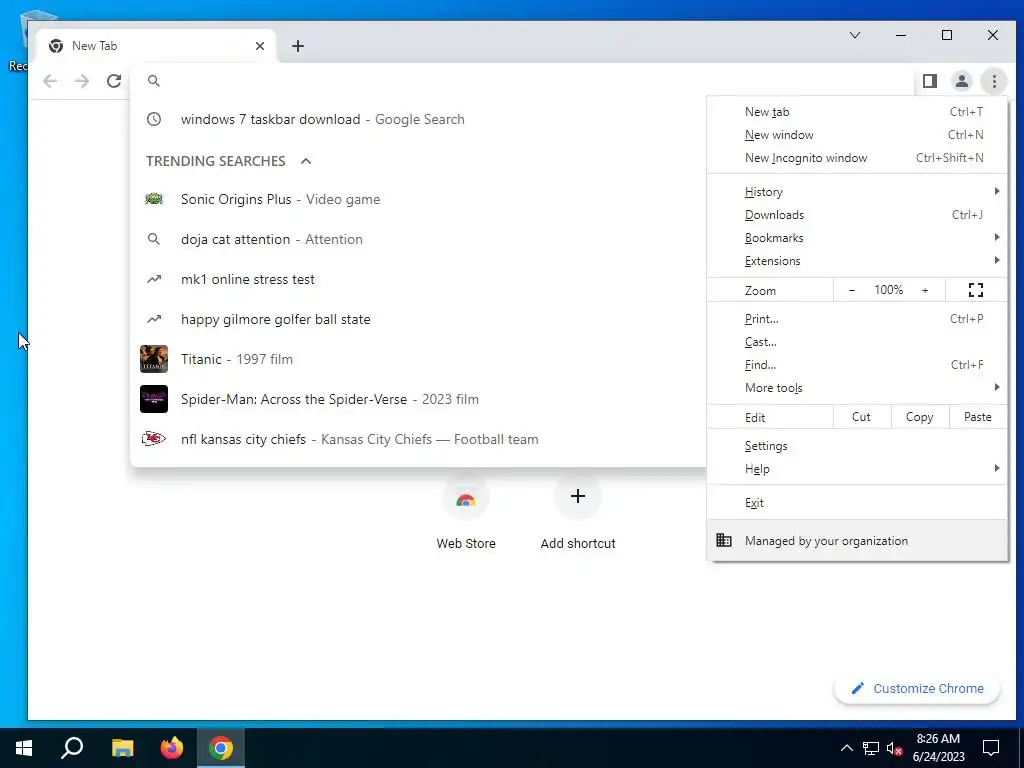Screen dimensions: 1024x768
Task: Select nfl kansas city chiefs suggestion
Action: (418, 439)
